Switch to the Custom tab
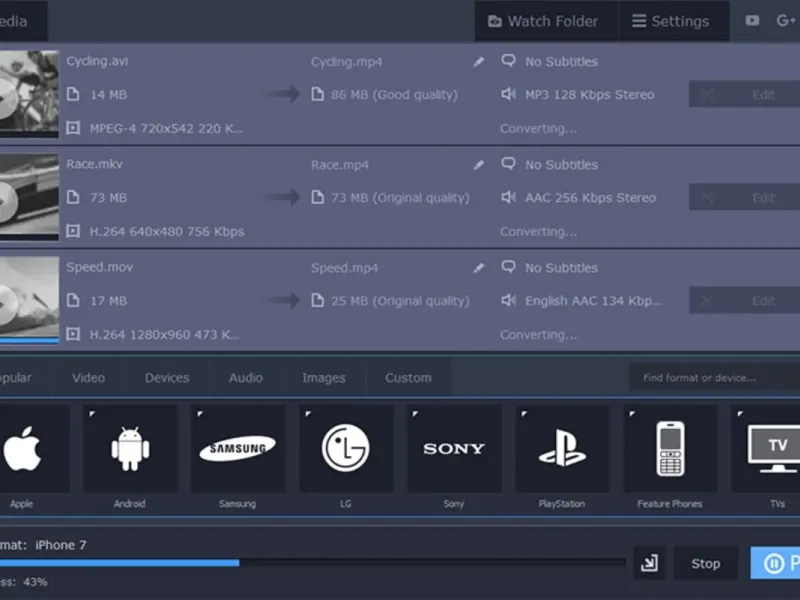This screenshot has height=600, width=800. (408, 378)
